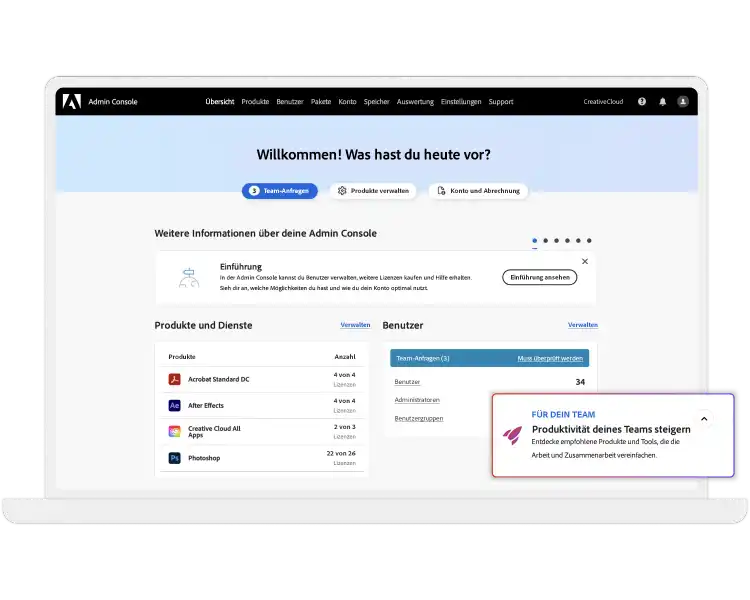Open the Konto tab
Viewport: 750px width, 600px height.
(347, 101)
